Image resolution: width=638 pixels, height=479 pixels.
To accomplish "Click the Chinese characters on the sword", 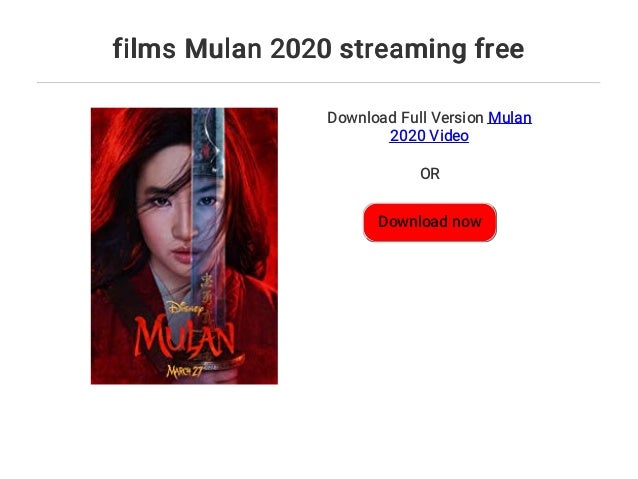I will (x=208, y=297).
